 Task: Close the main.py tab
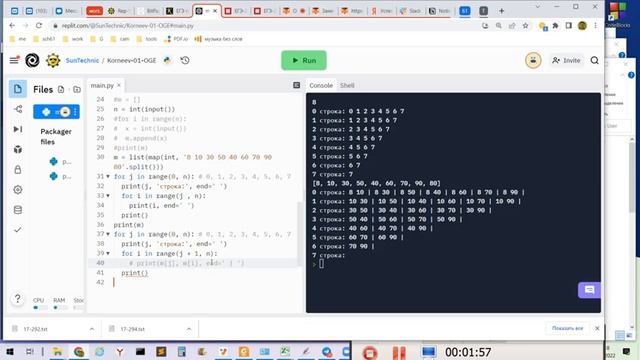(x=119, y=85)
